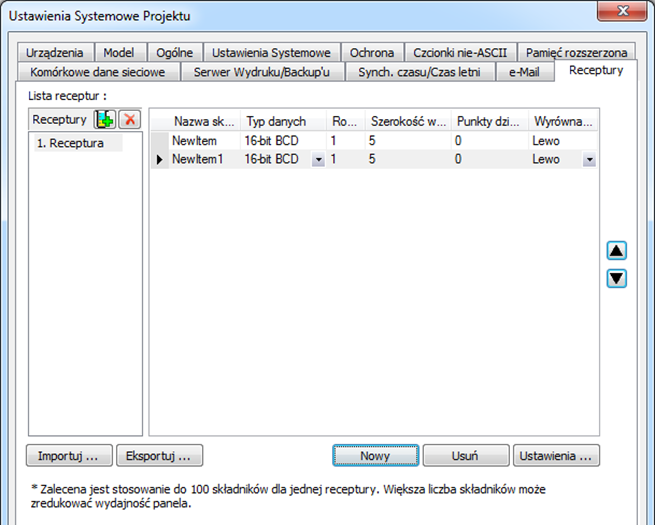Click the Punkty dzi... column header

490,122
